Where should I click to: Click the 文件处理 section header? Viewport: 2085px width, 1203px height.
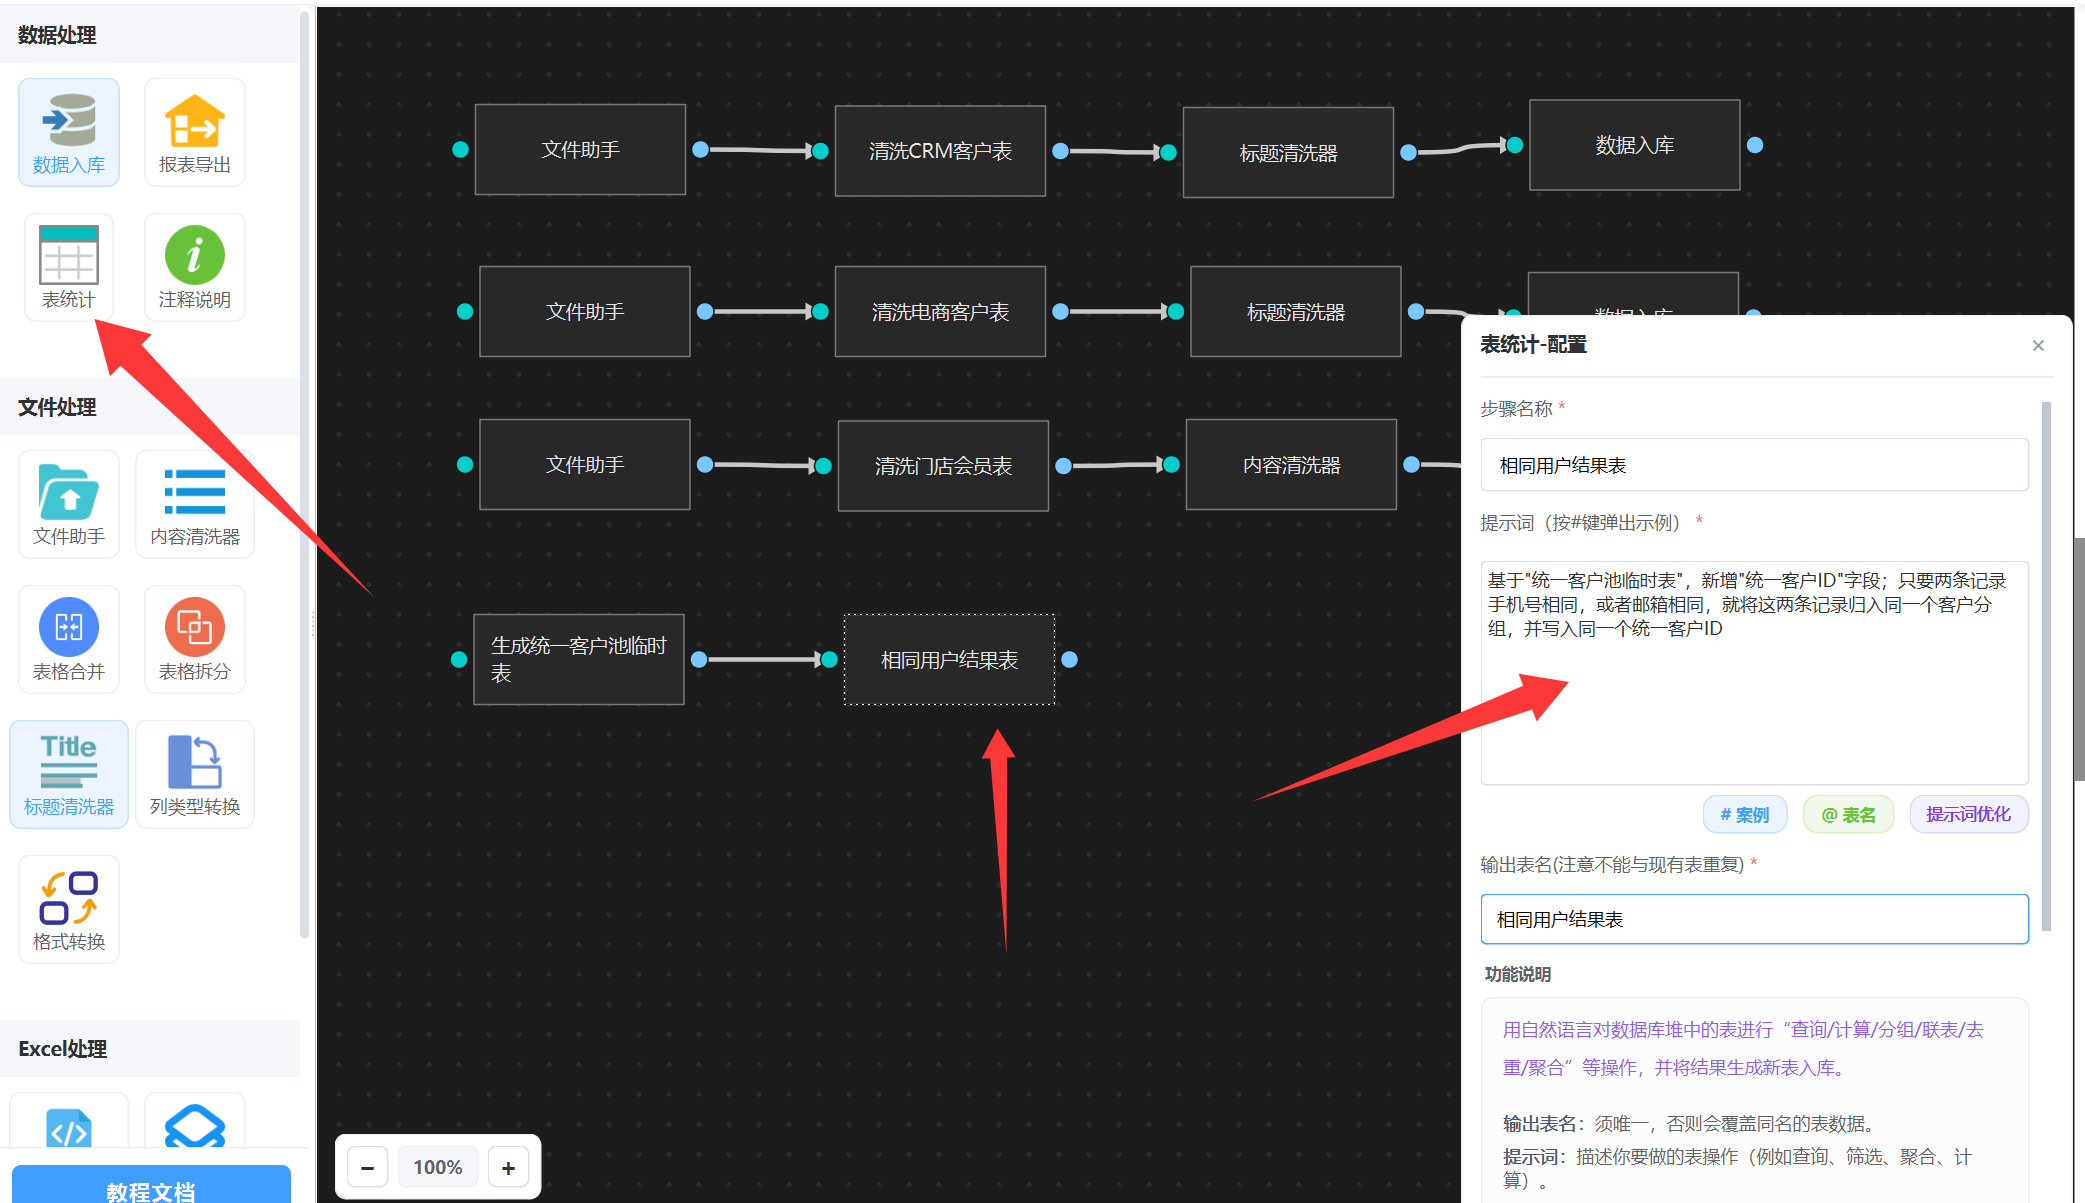point(57,407)
